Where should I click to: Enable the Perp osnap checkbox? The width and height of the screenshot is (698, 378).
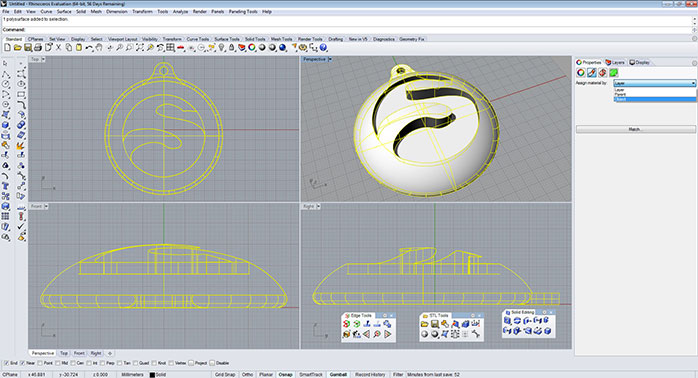click(x=102, y=363)
